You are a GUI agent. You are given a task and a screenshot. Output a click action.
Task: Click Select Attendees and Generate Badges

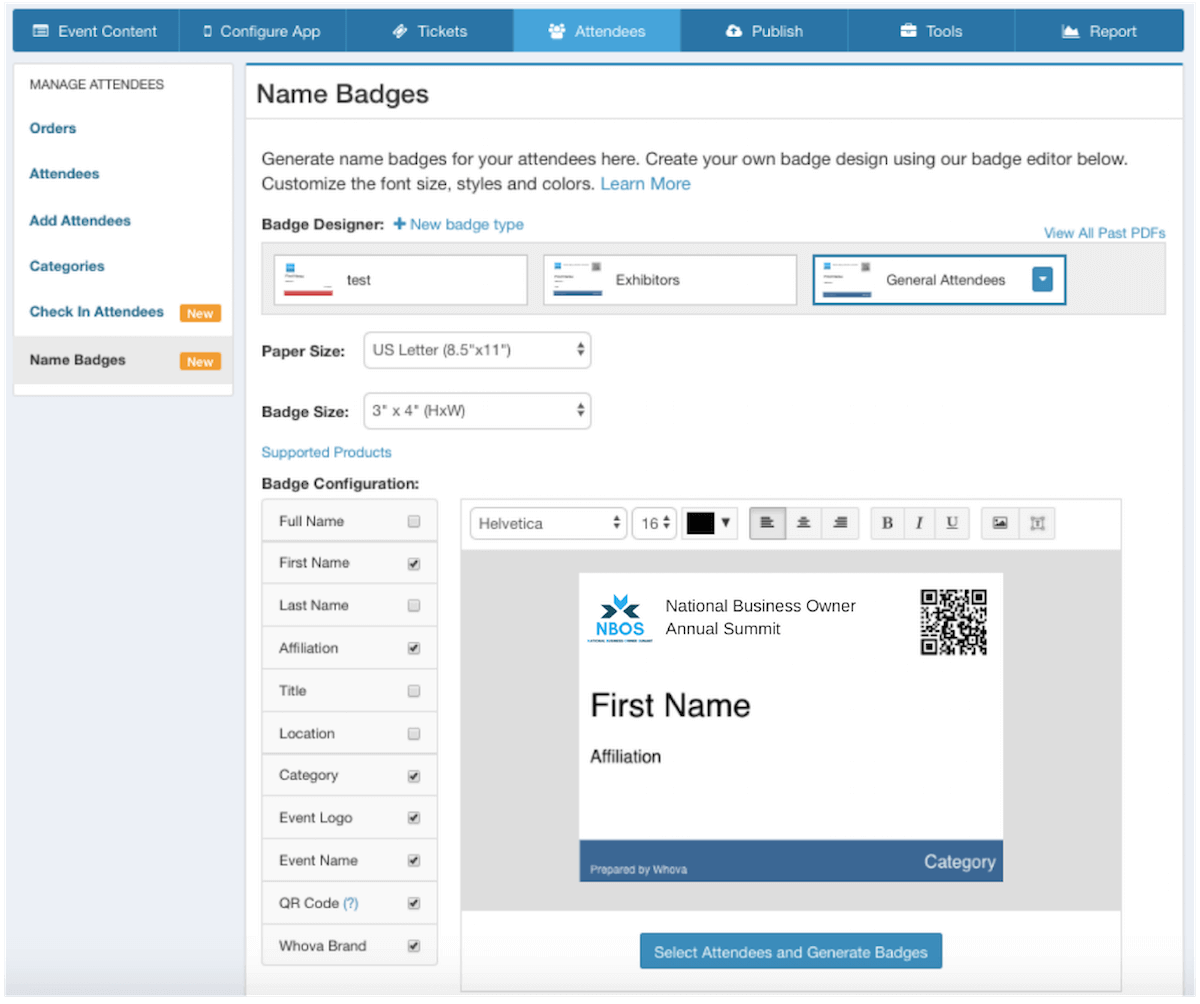[790, 952]
